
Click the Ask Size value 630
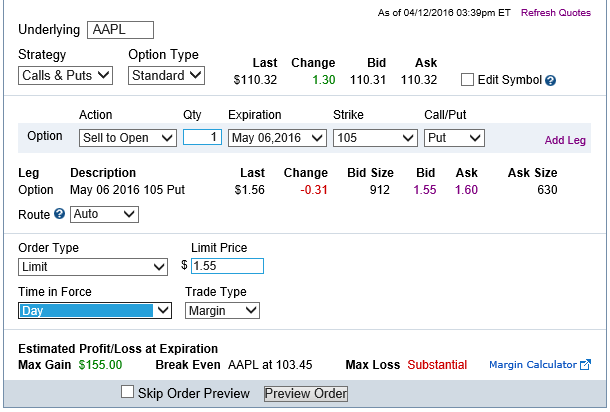[547, 190]
